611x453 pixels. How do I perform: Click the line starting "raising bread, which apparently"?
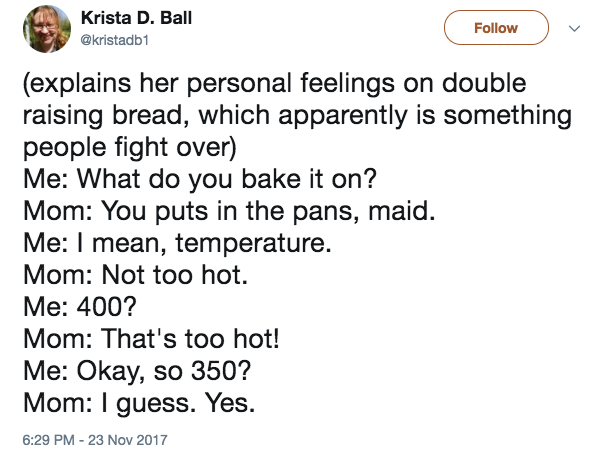click(x=297, y=116)
